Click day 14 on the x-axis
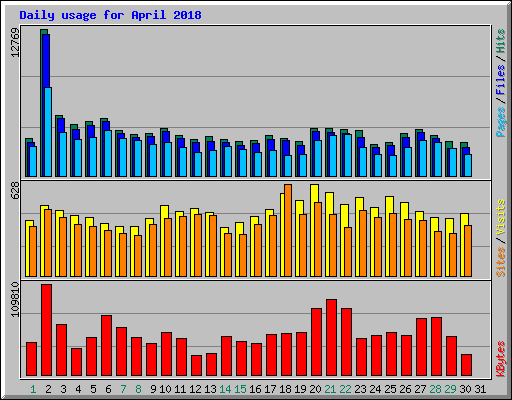 pos(225,389)
